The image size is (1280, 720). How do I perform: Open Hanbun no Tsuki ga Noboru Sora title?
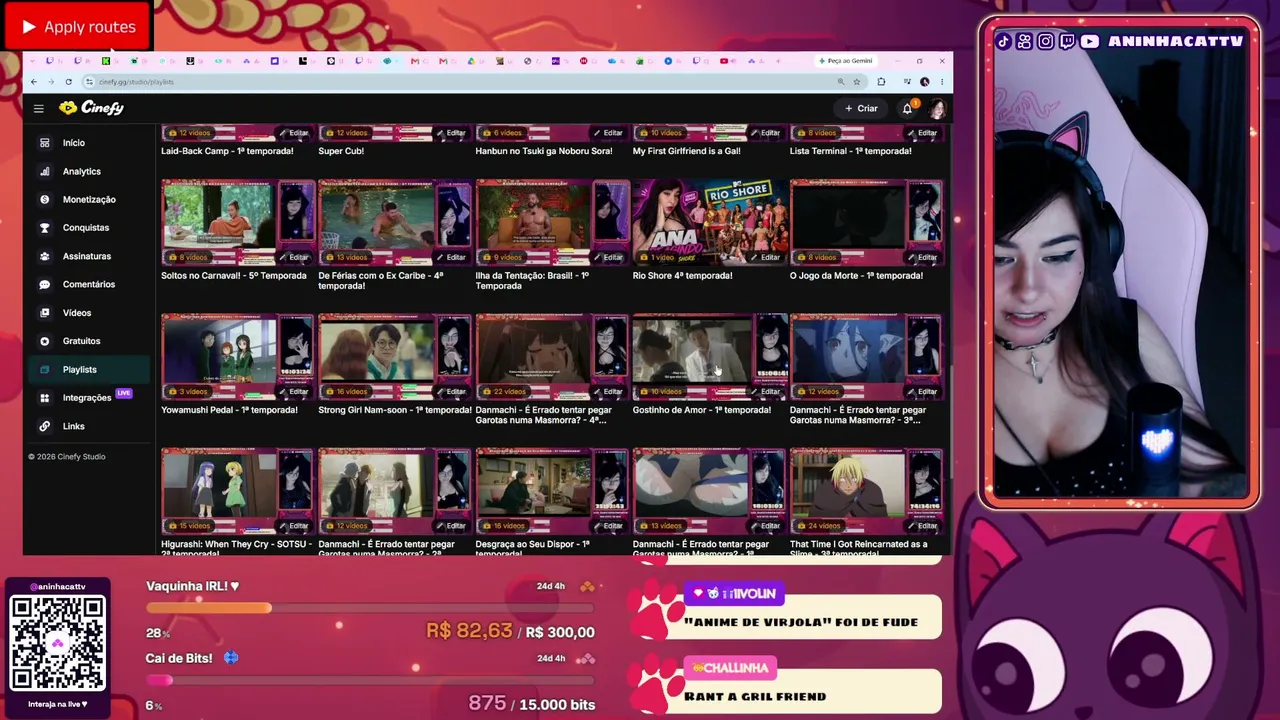tap(544, 151)
